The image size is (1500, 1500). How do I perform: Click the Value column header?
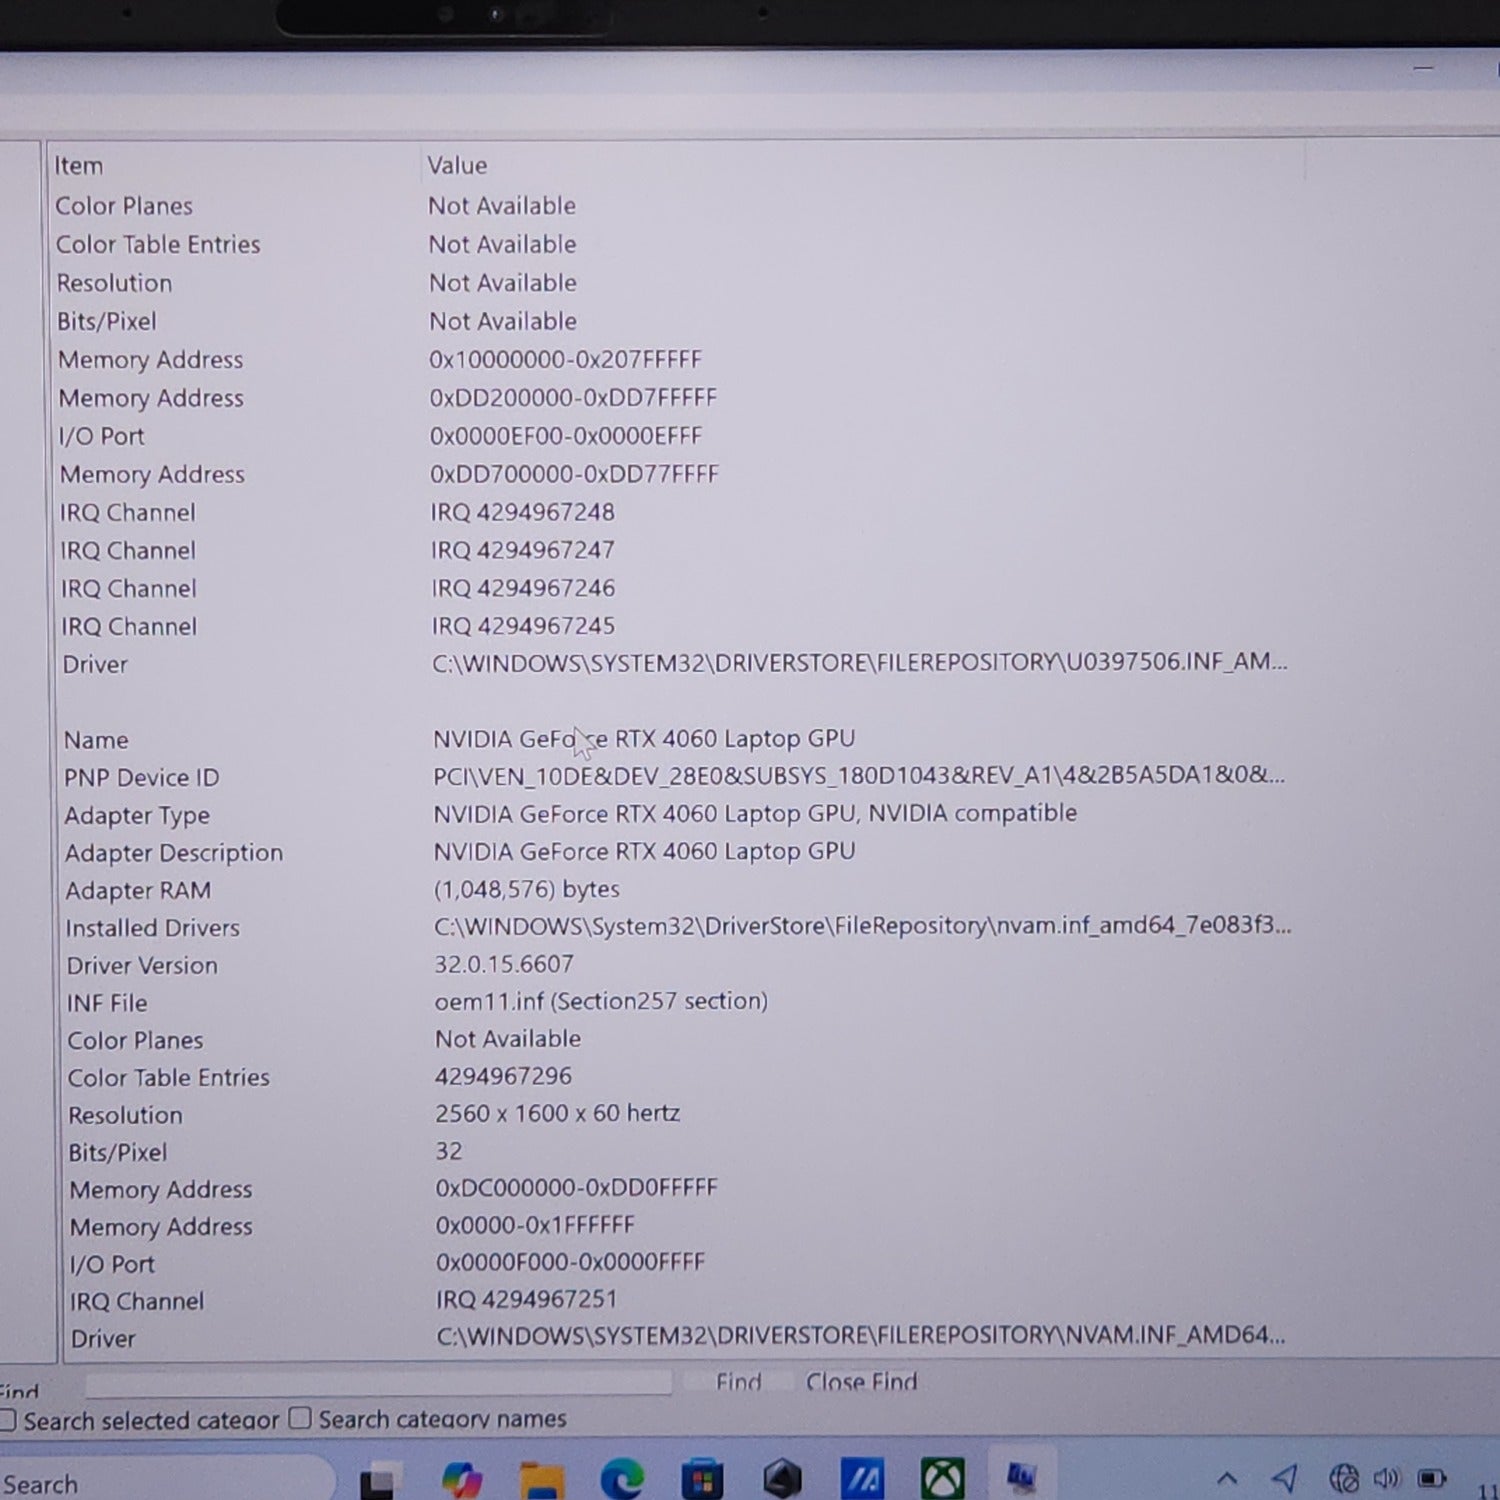coord(457,165)
